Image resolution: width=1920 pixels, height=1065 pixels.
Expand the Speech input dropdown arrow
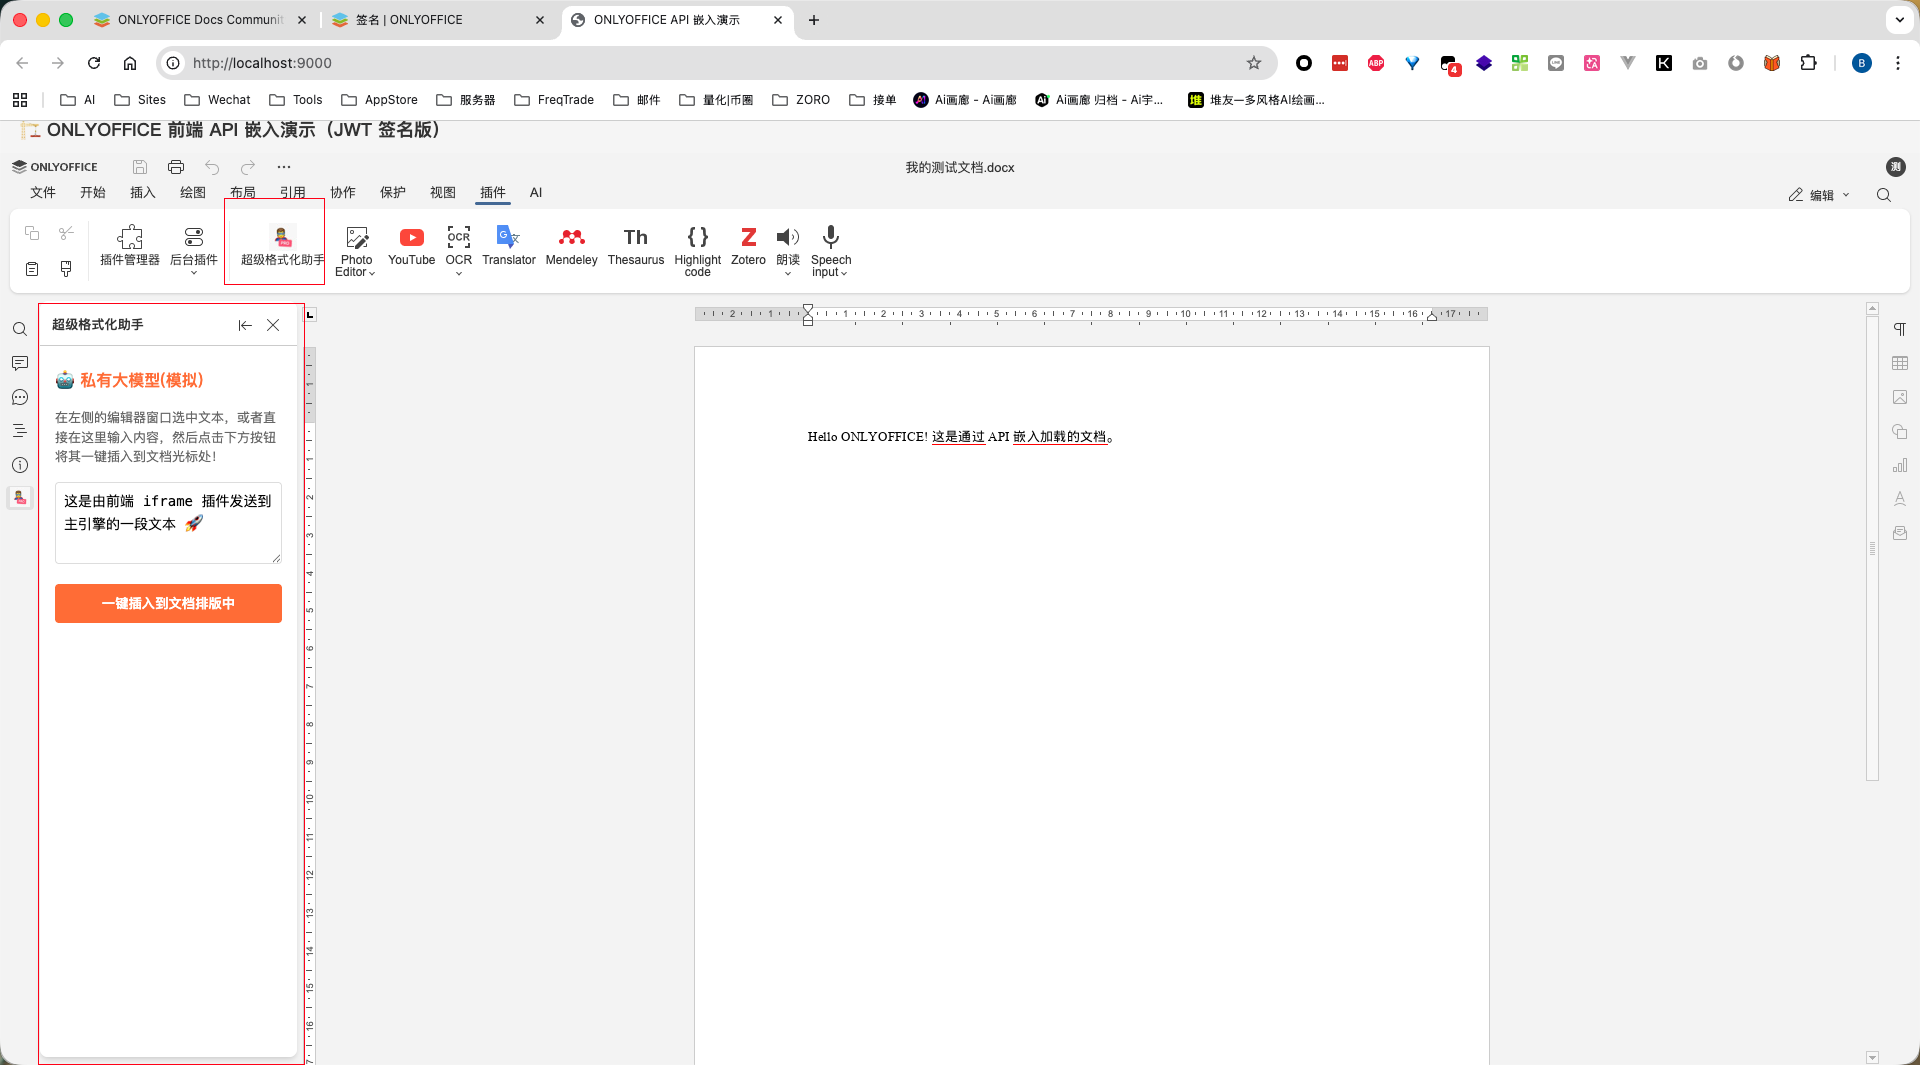pyautogui.click(x=844, y=273)
